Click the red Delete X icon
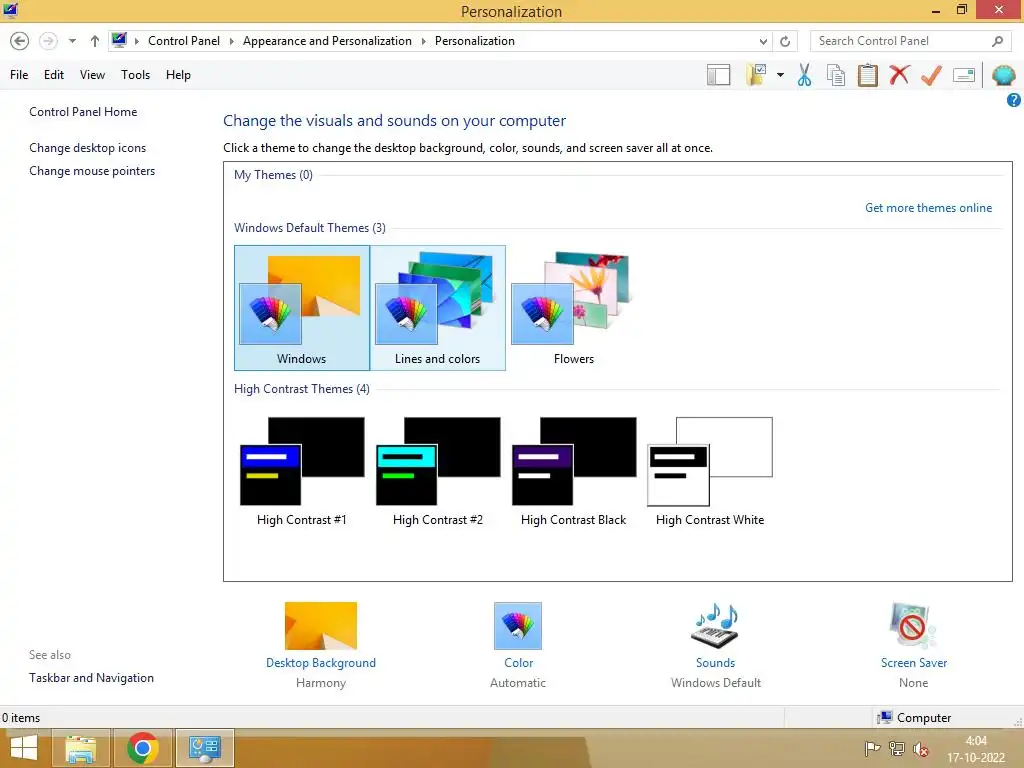The width and height of the screenshot is (1024, 768). click(x=899, y=74)
